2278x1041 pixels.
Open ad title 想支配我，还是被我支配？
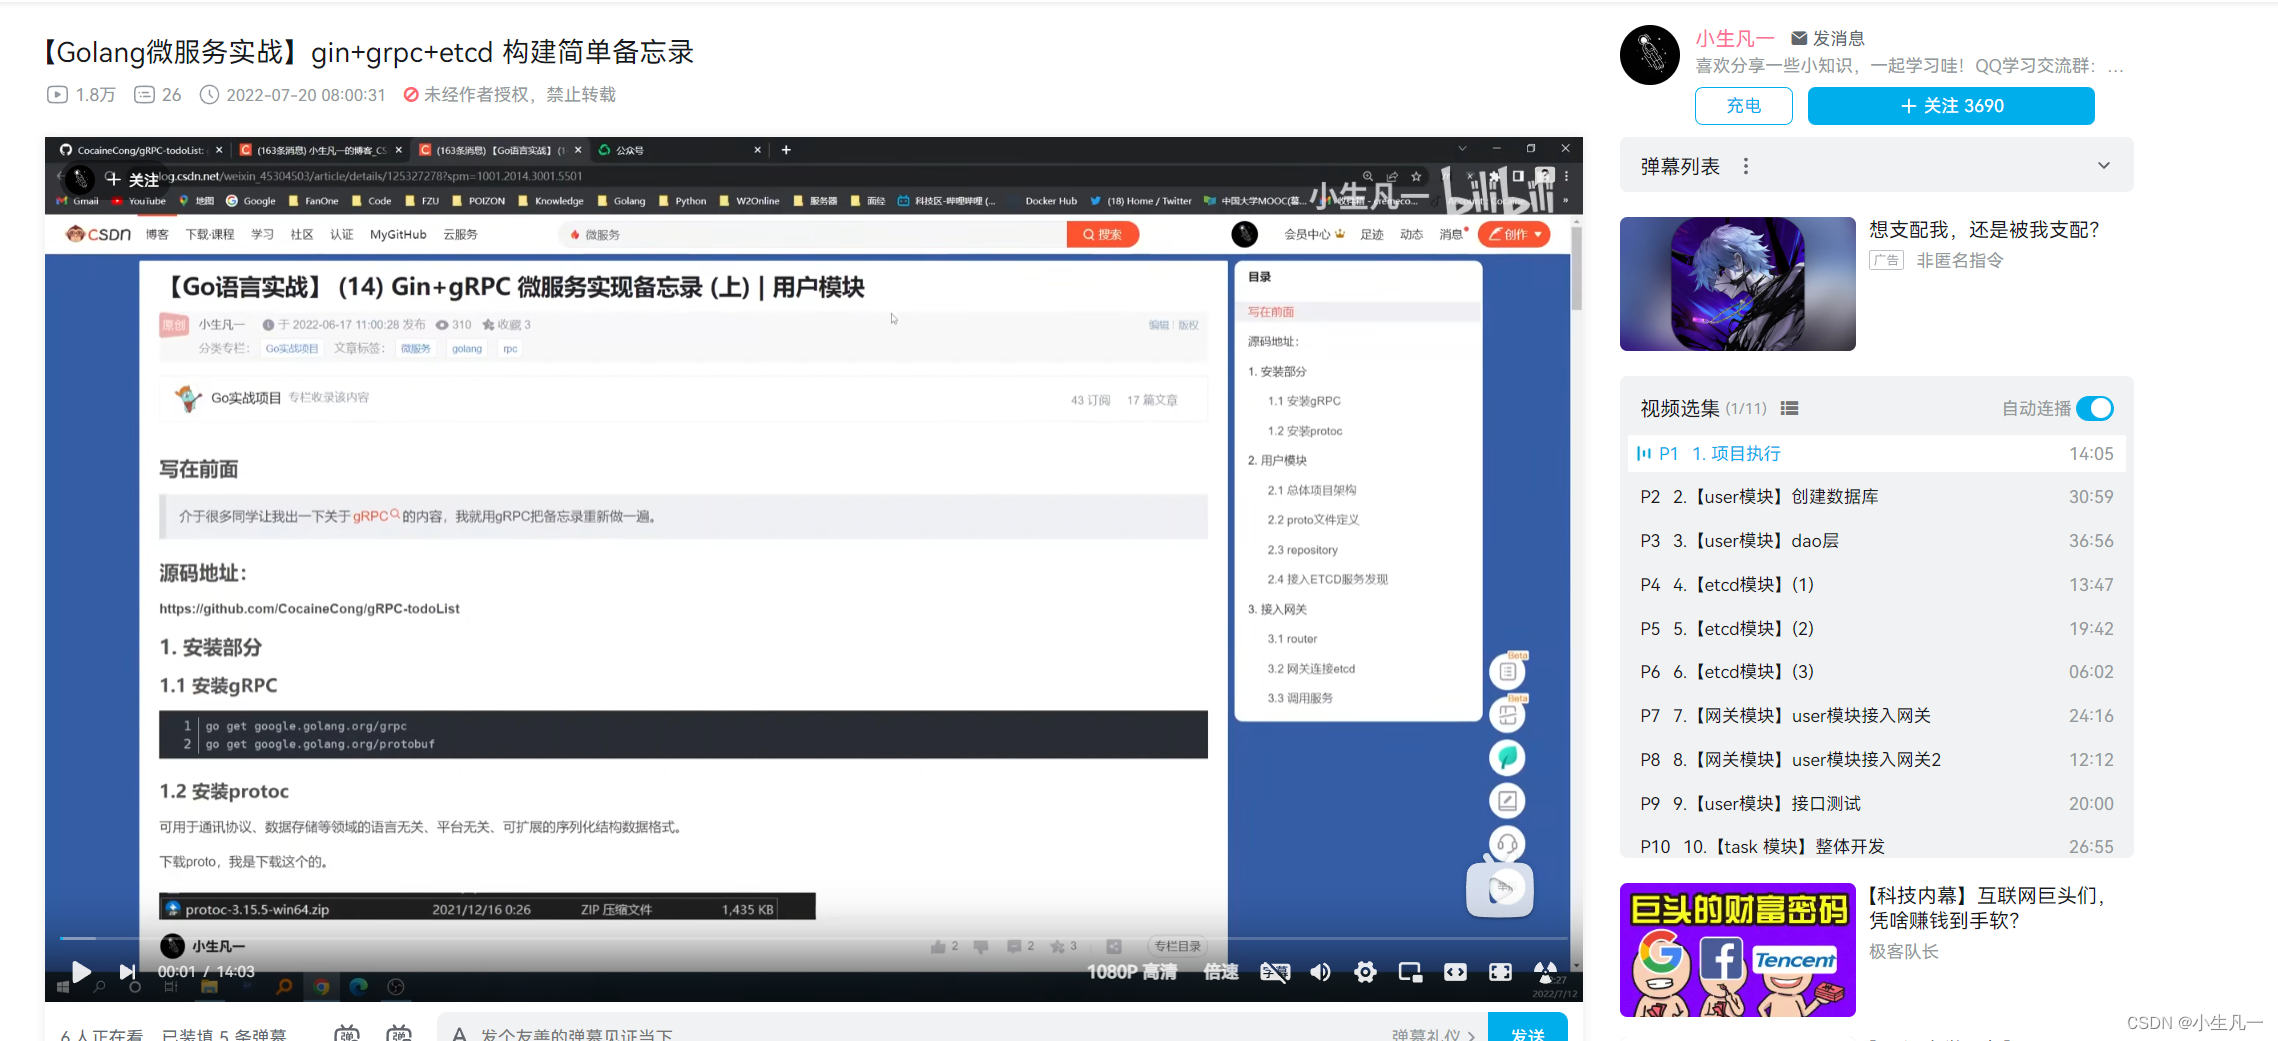[x=1984, y=230]
